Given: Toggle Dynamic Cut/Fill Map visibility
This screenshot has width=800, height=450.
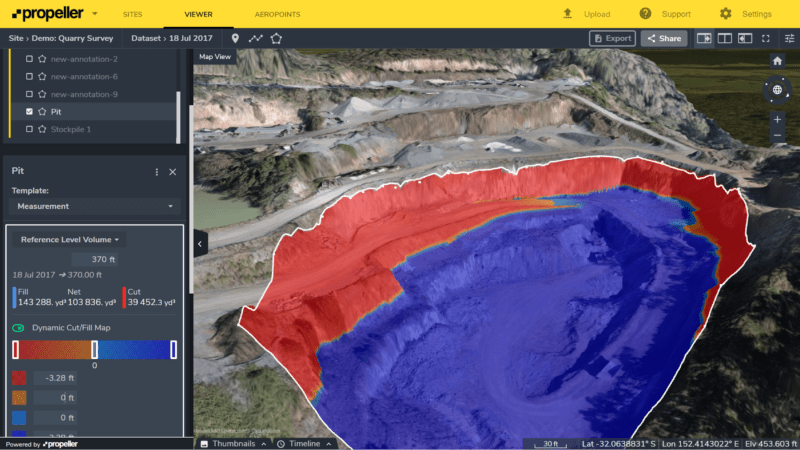Looking at the screenshot, I should (x=18, y=328).
